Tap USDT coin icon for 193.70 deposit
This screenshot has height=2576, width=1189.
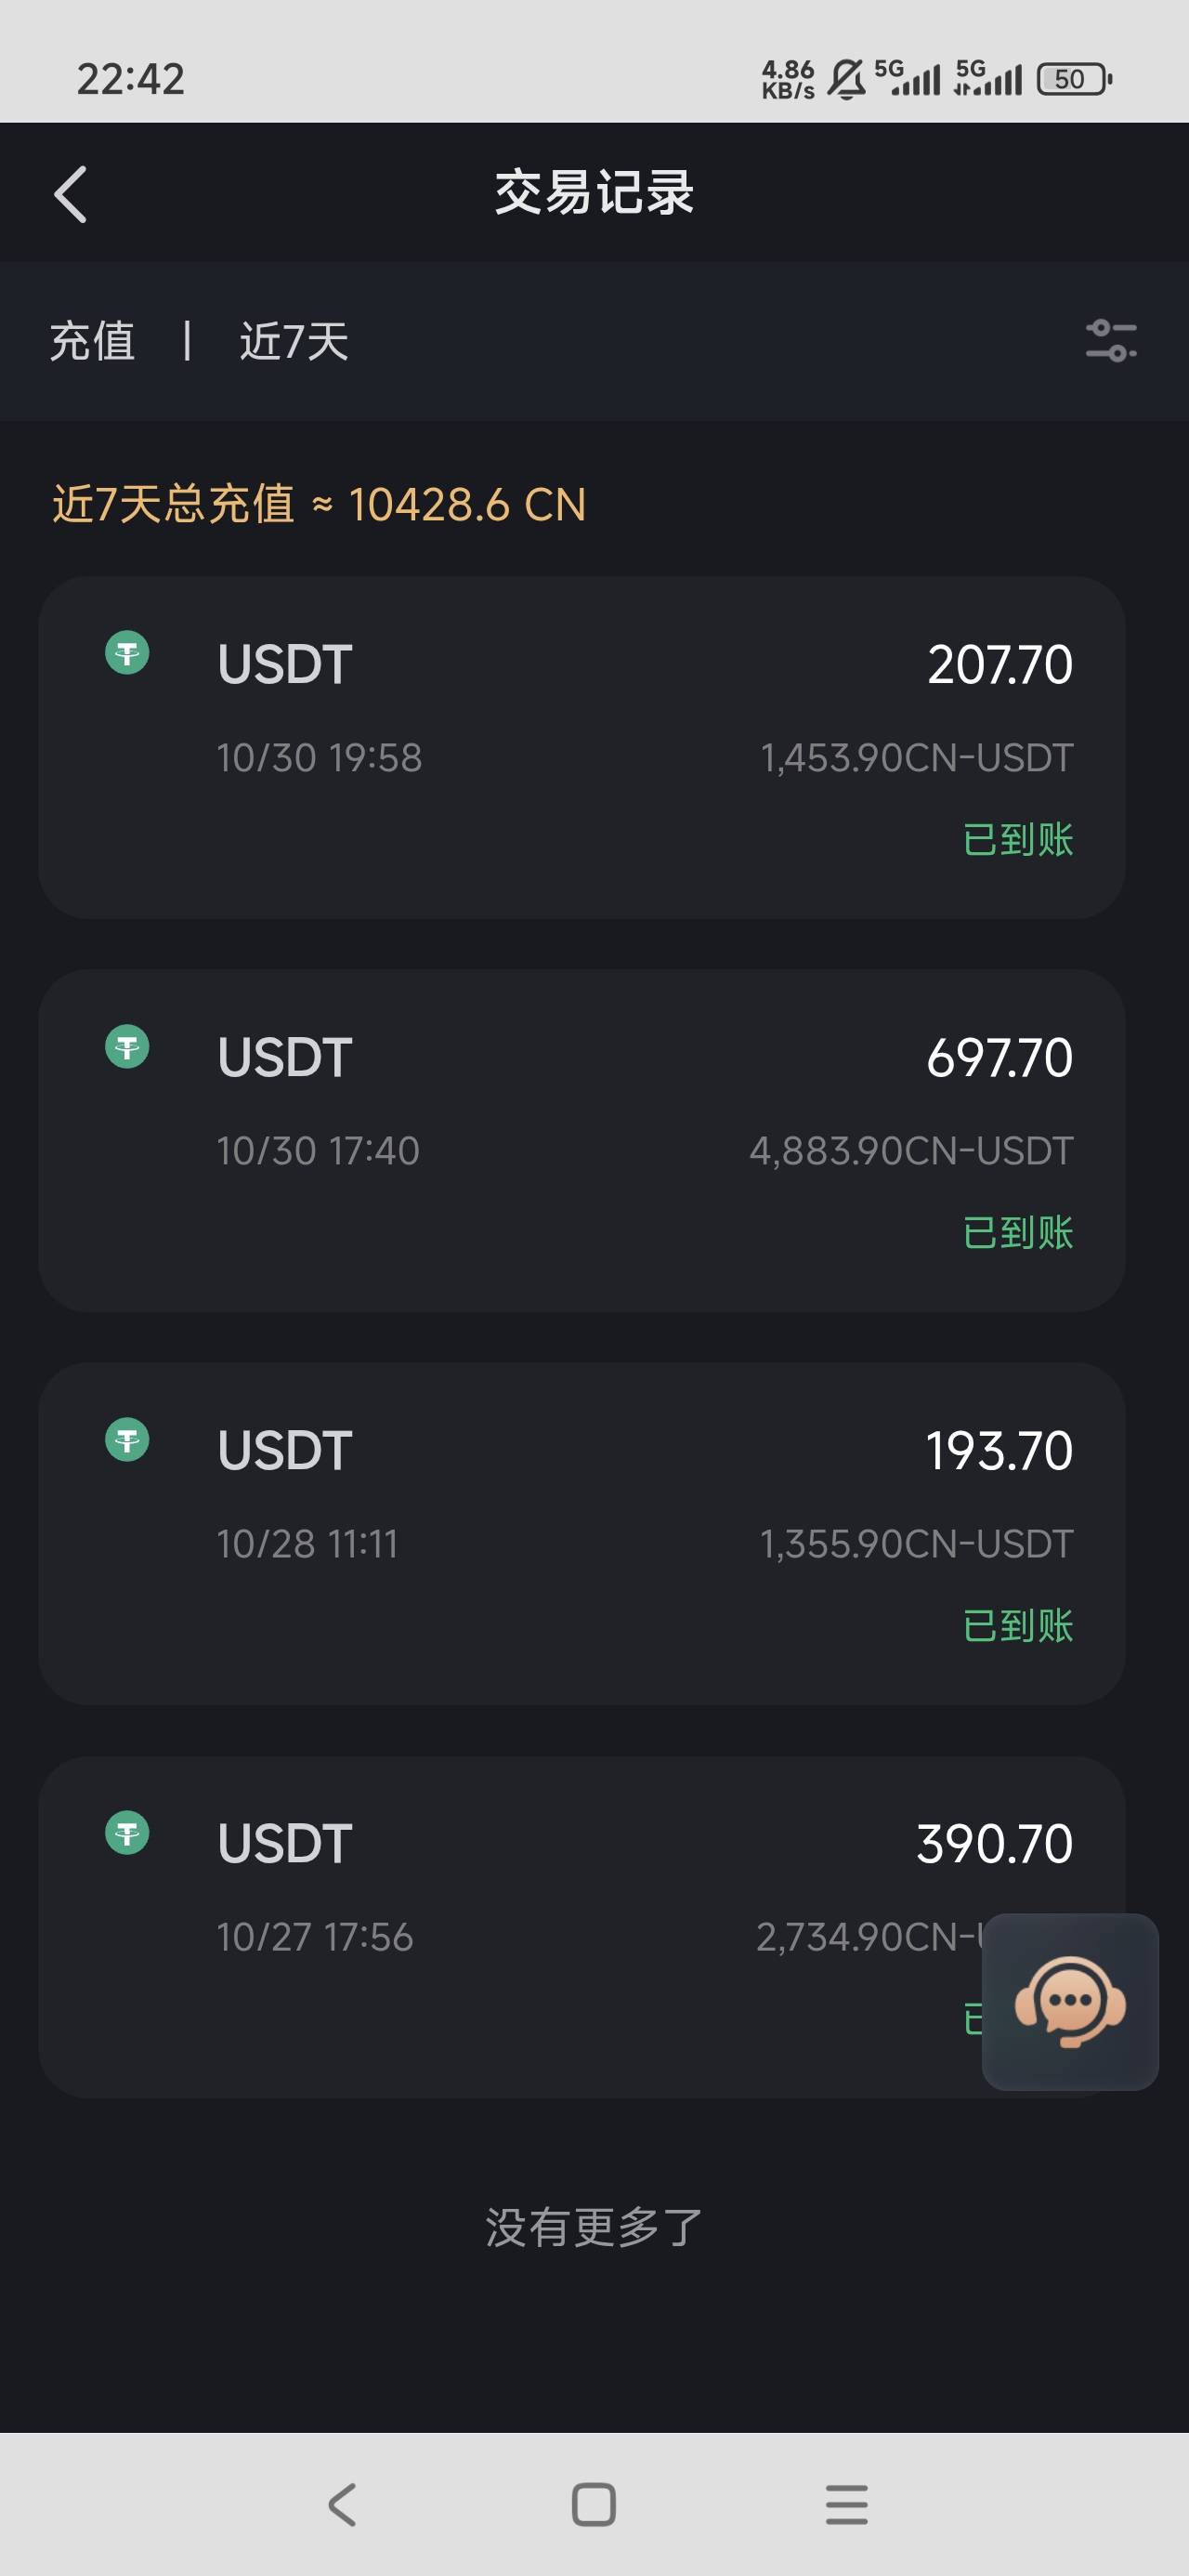pos(127,1440)
